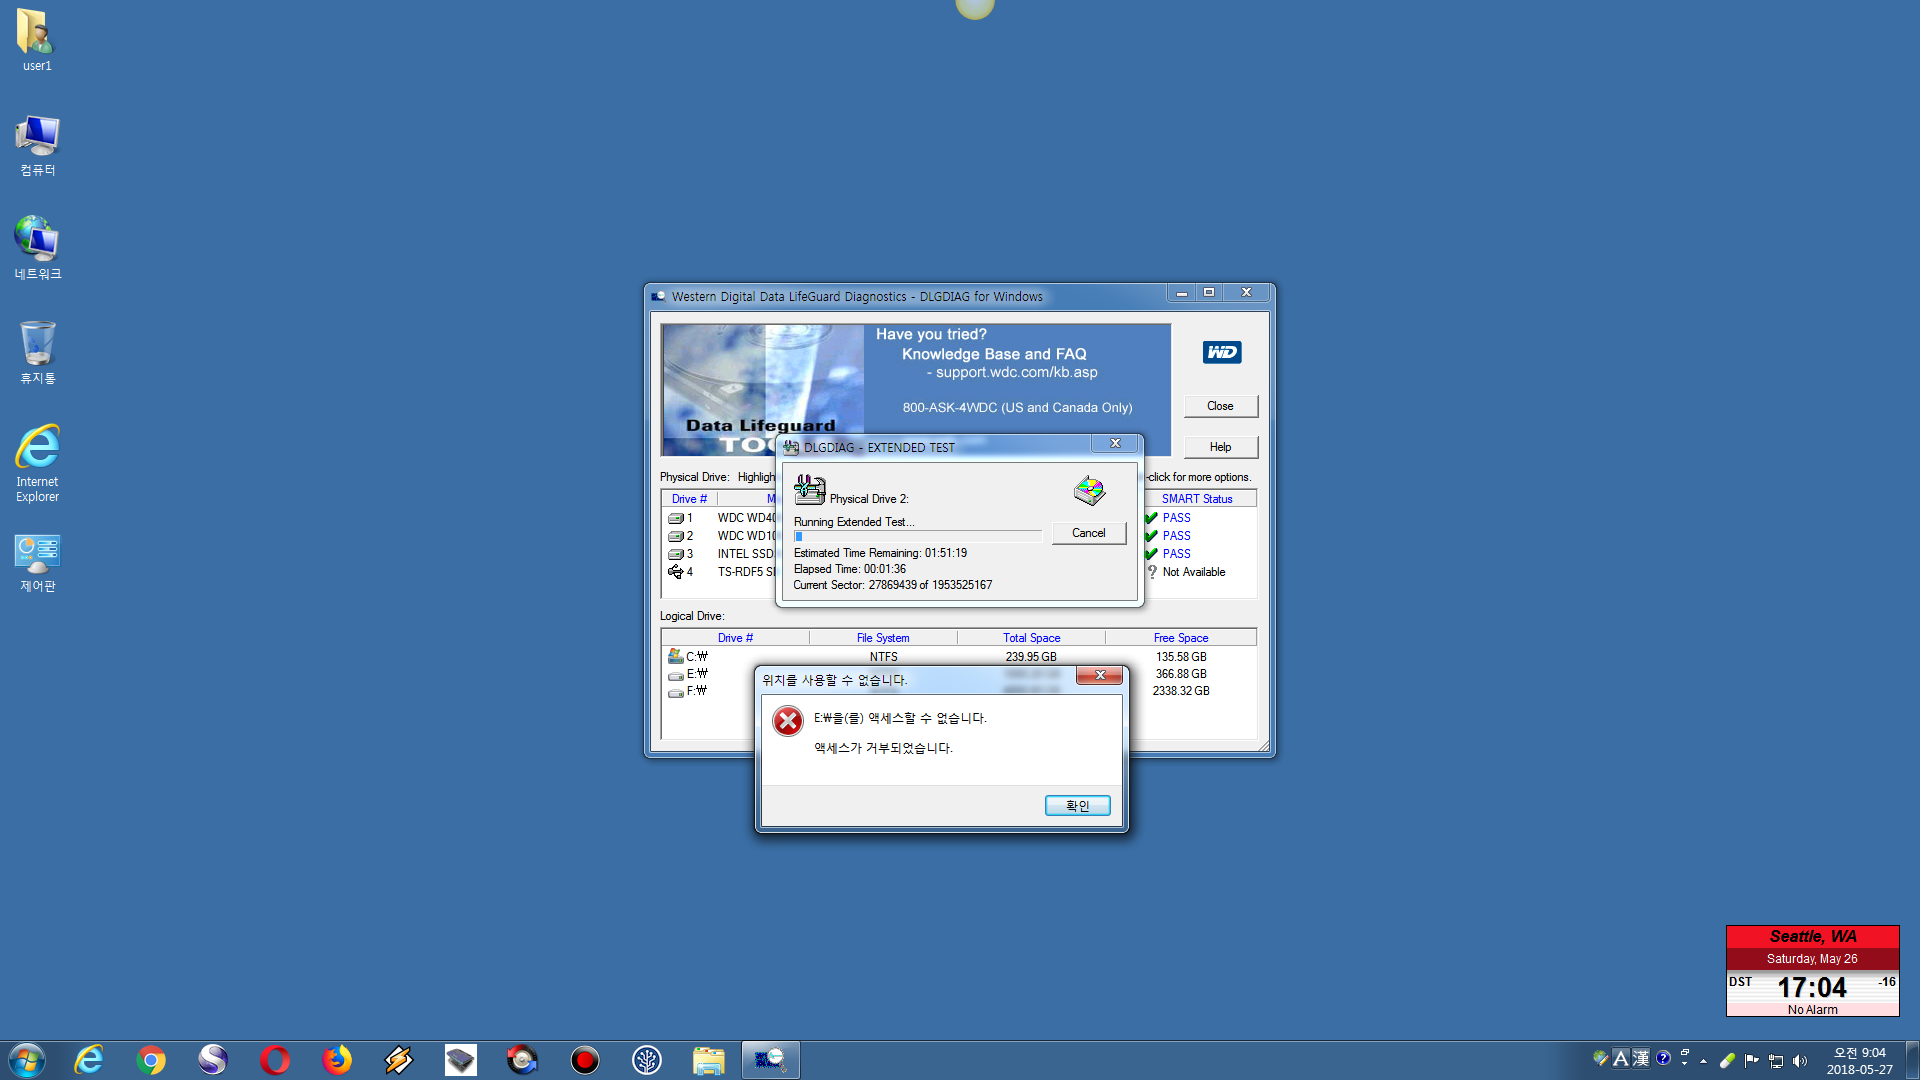Select USB drive 4 TS-RDF5 icon

point(676,572)
